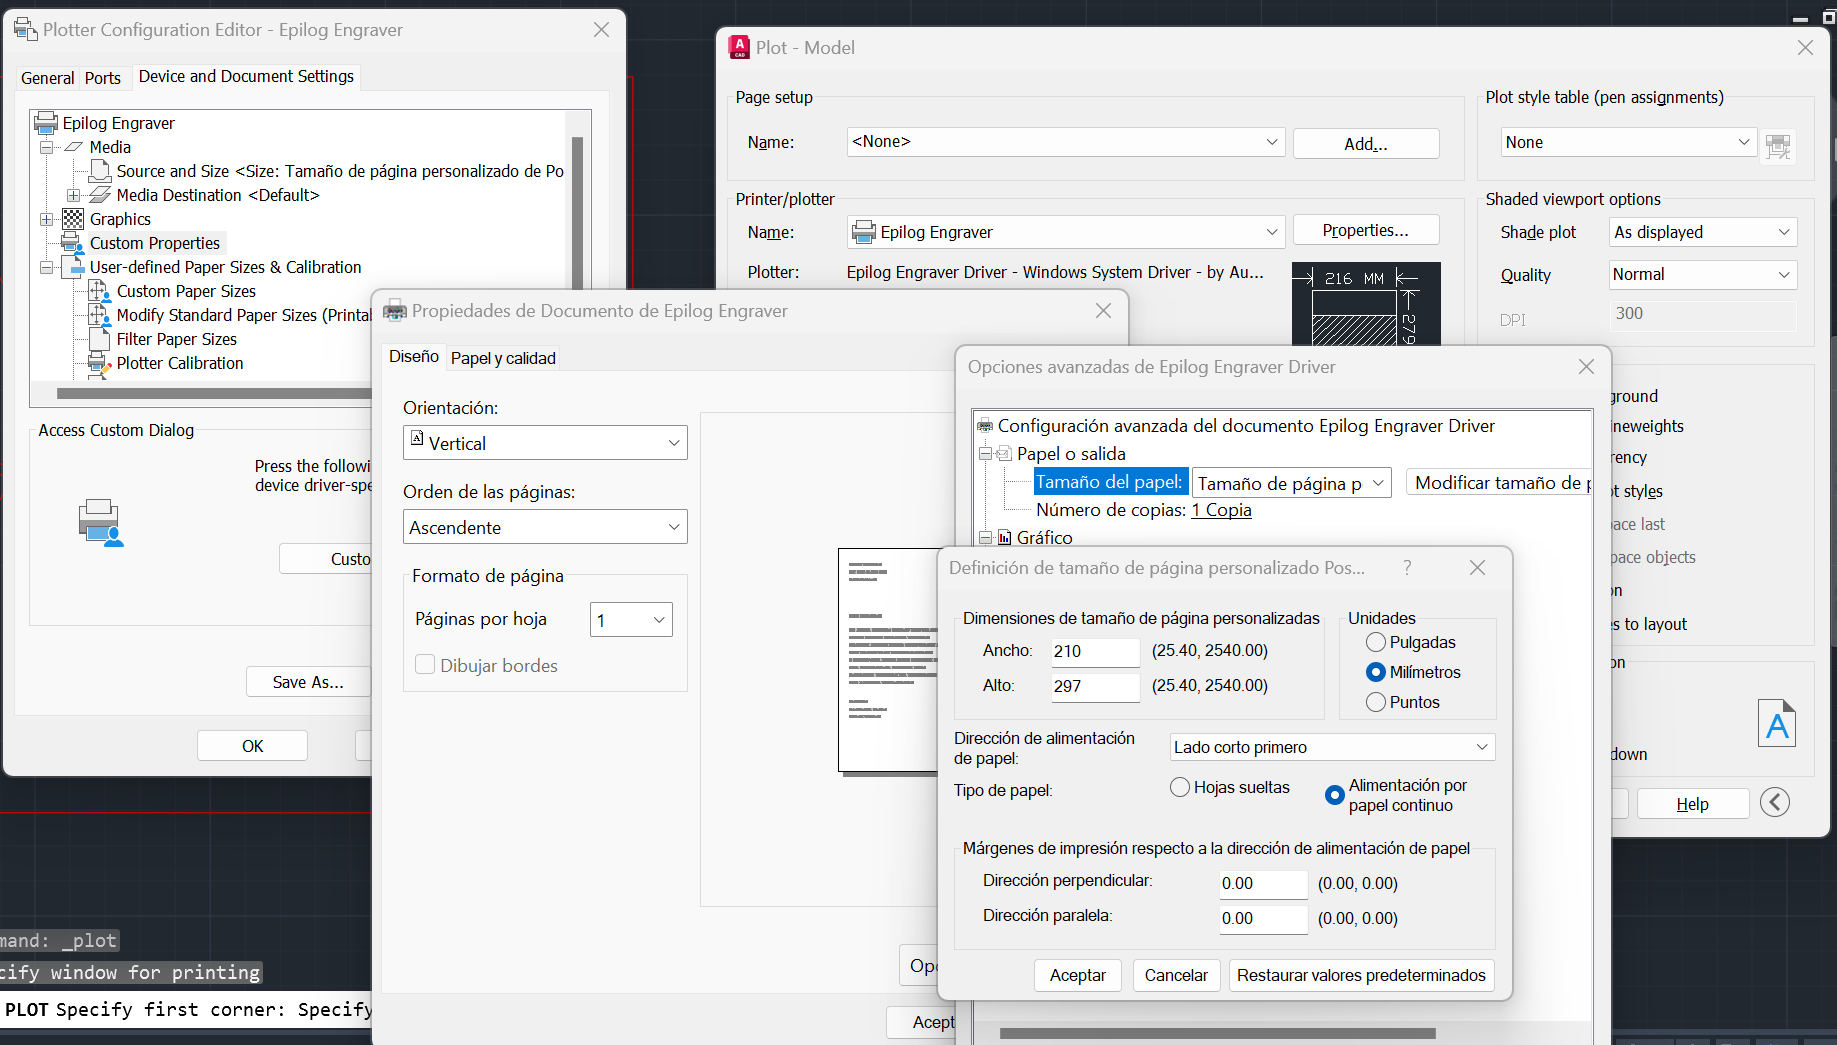The height and width of the screenshot is (1045, 1837).
Task: Click the Filter Paper Sizes icon
Action: point(100,339)
